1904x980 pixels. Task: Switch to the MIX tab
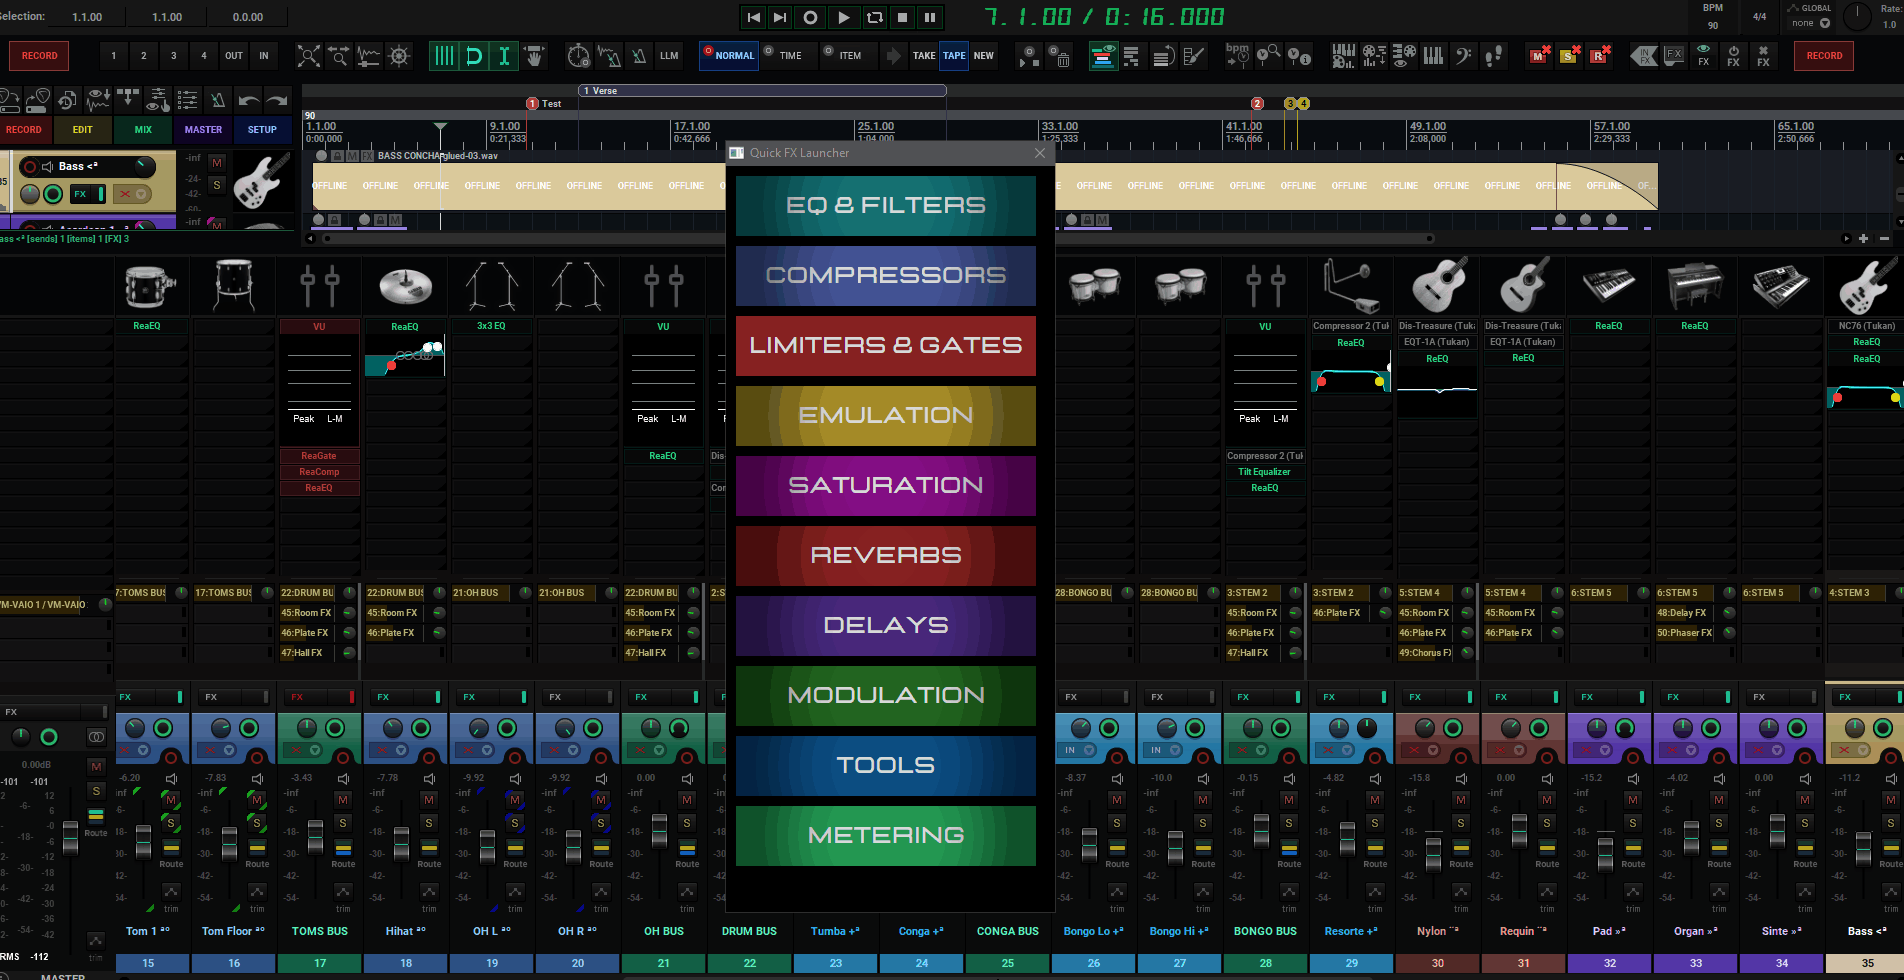(143, 130)
